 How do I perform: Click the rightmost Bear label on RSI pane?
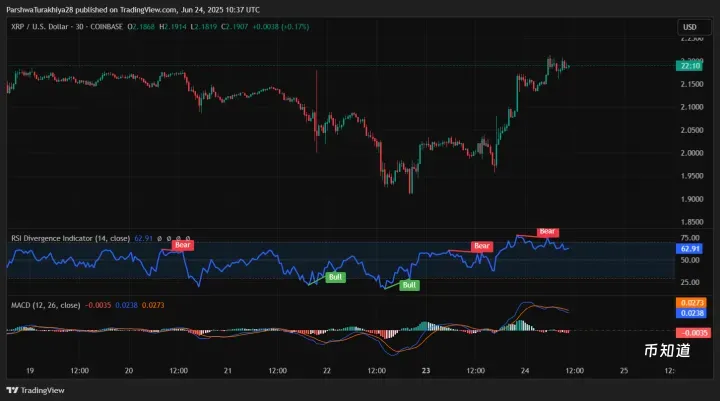click(547, 232)
